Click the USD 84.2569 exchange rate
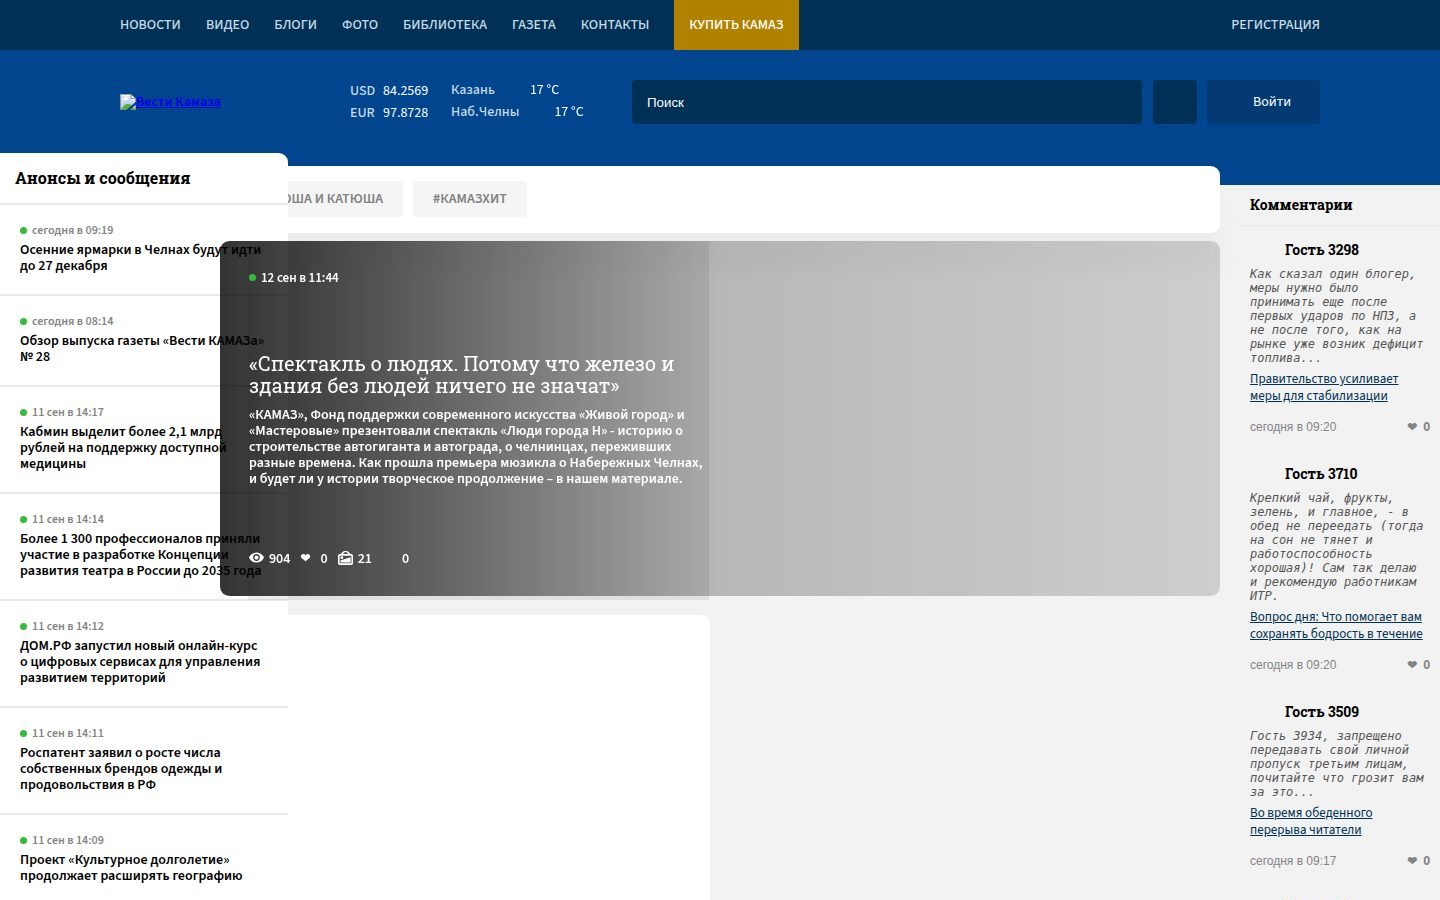The height and width of the screenshot is (900, 1440). click(389, 90)
